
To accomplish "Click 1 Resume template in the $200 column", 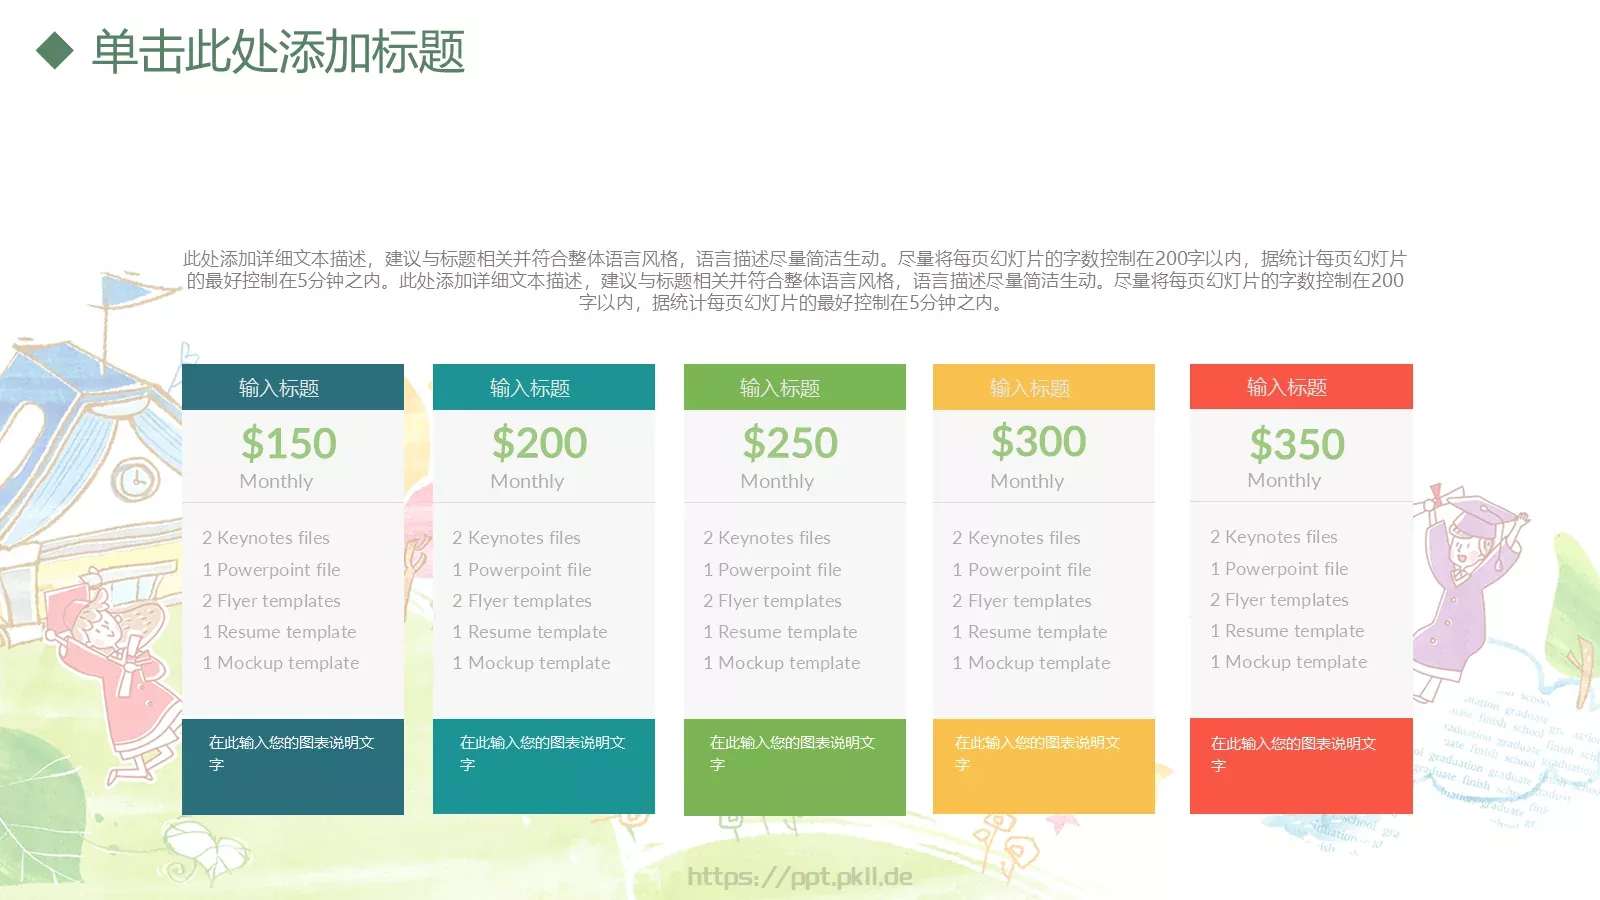I will [x=530, y=631].
